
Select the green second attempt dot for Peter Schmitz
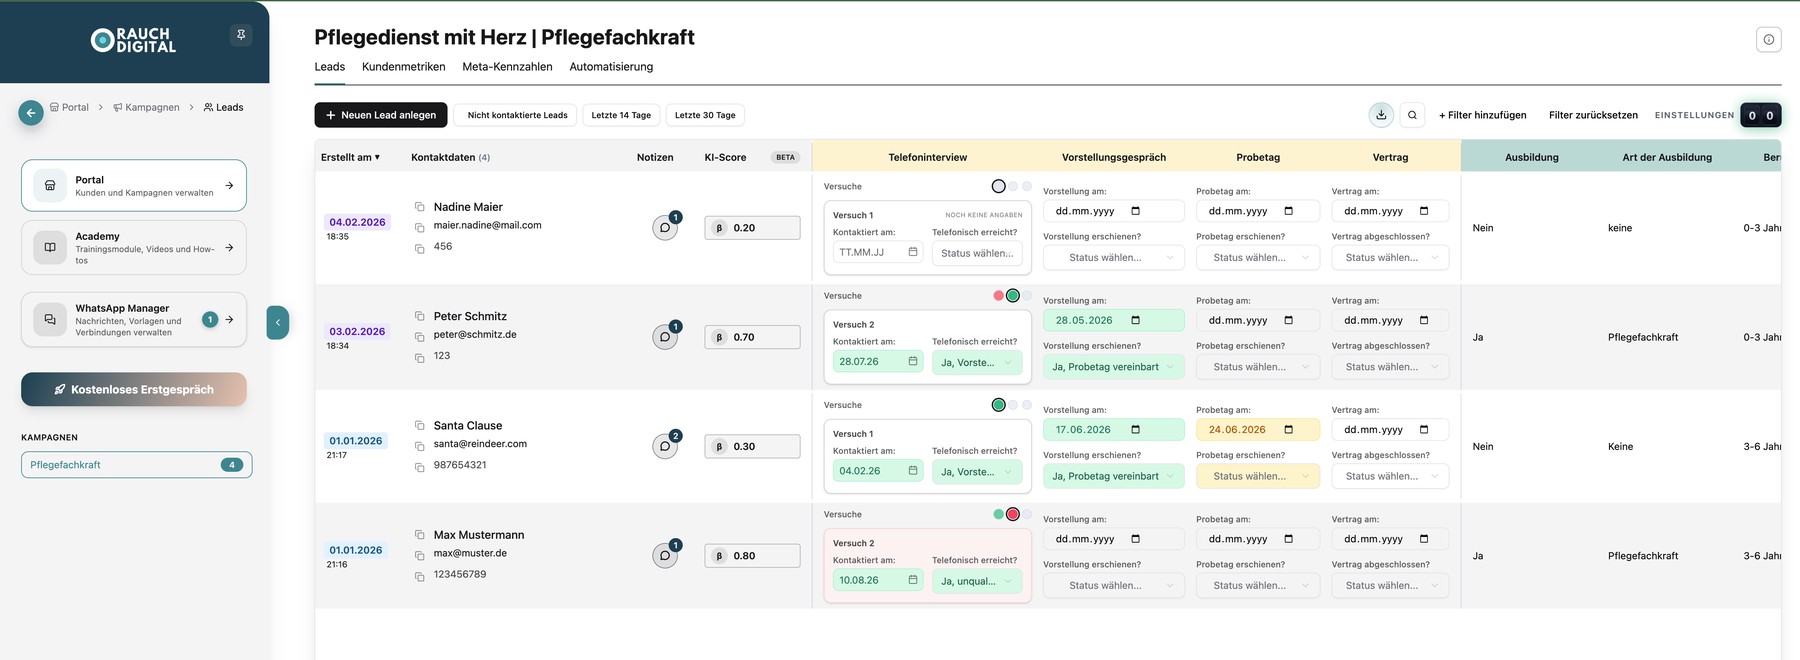(1013, 296)
